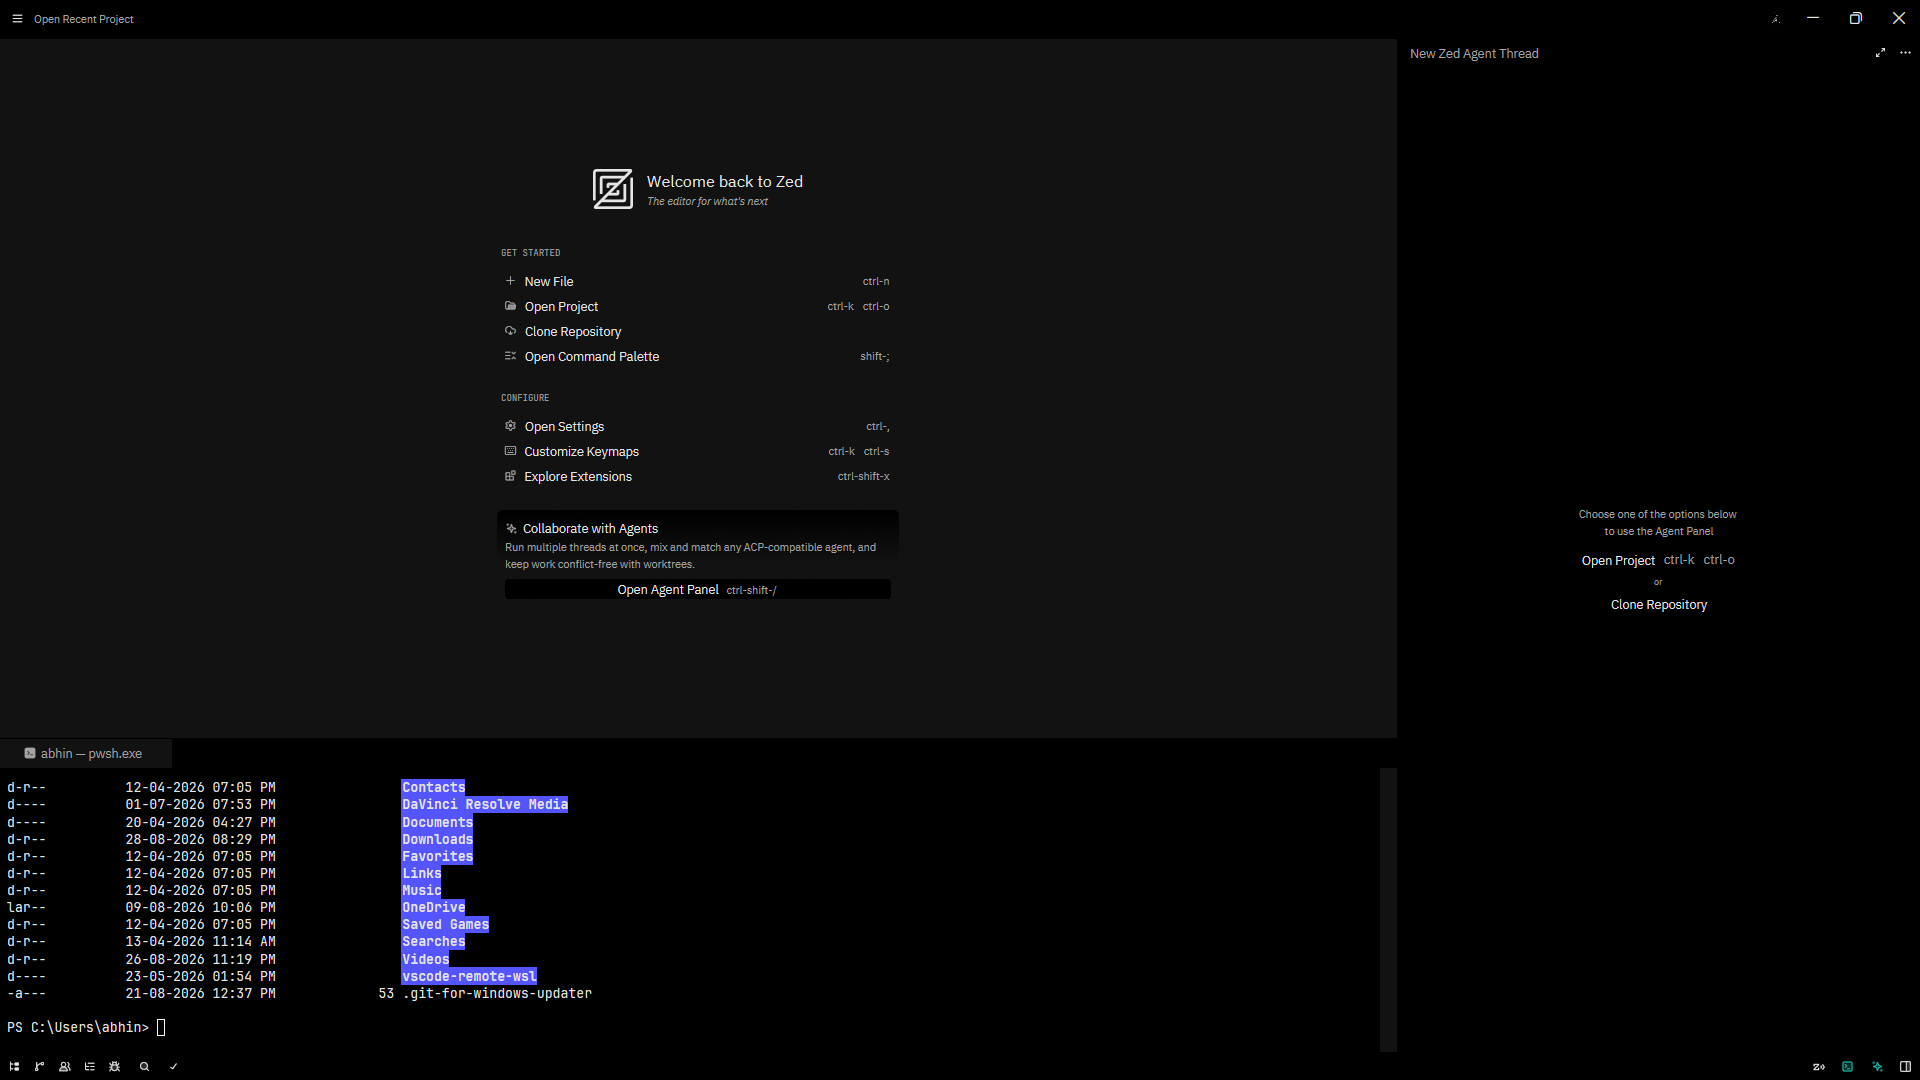Screen dimensions: 1920x1080
Task: Click the 'Collaborate with Agents' heading
Action: [x=590, y=529]
